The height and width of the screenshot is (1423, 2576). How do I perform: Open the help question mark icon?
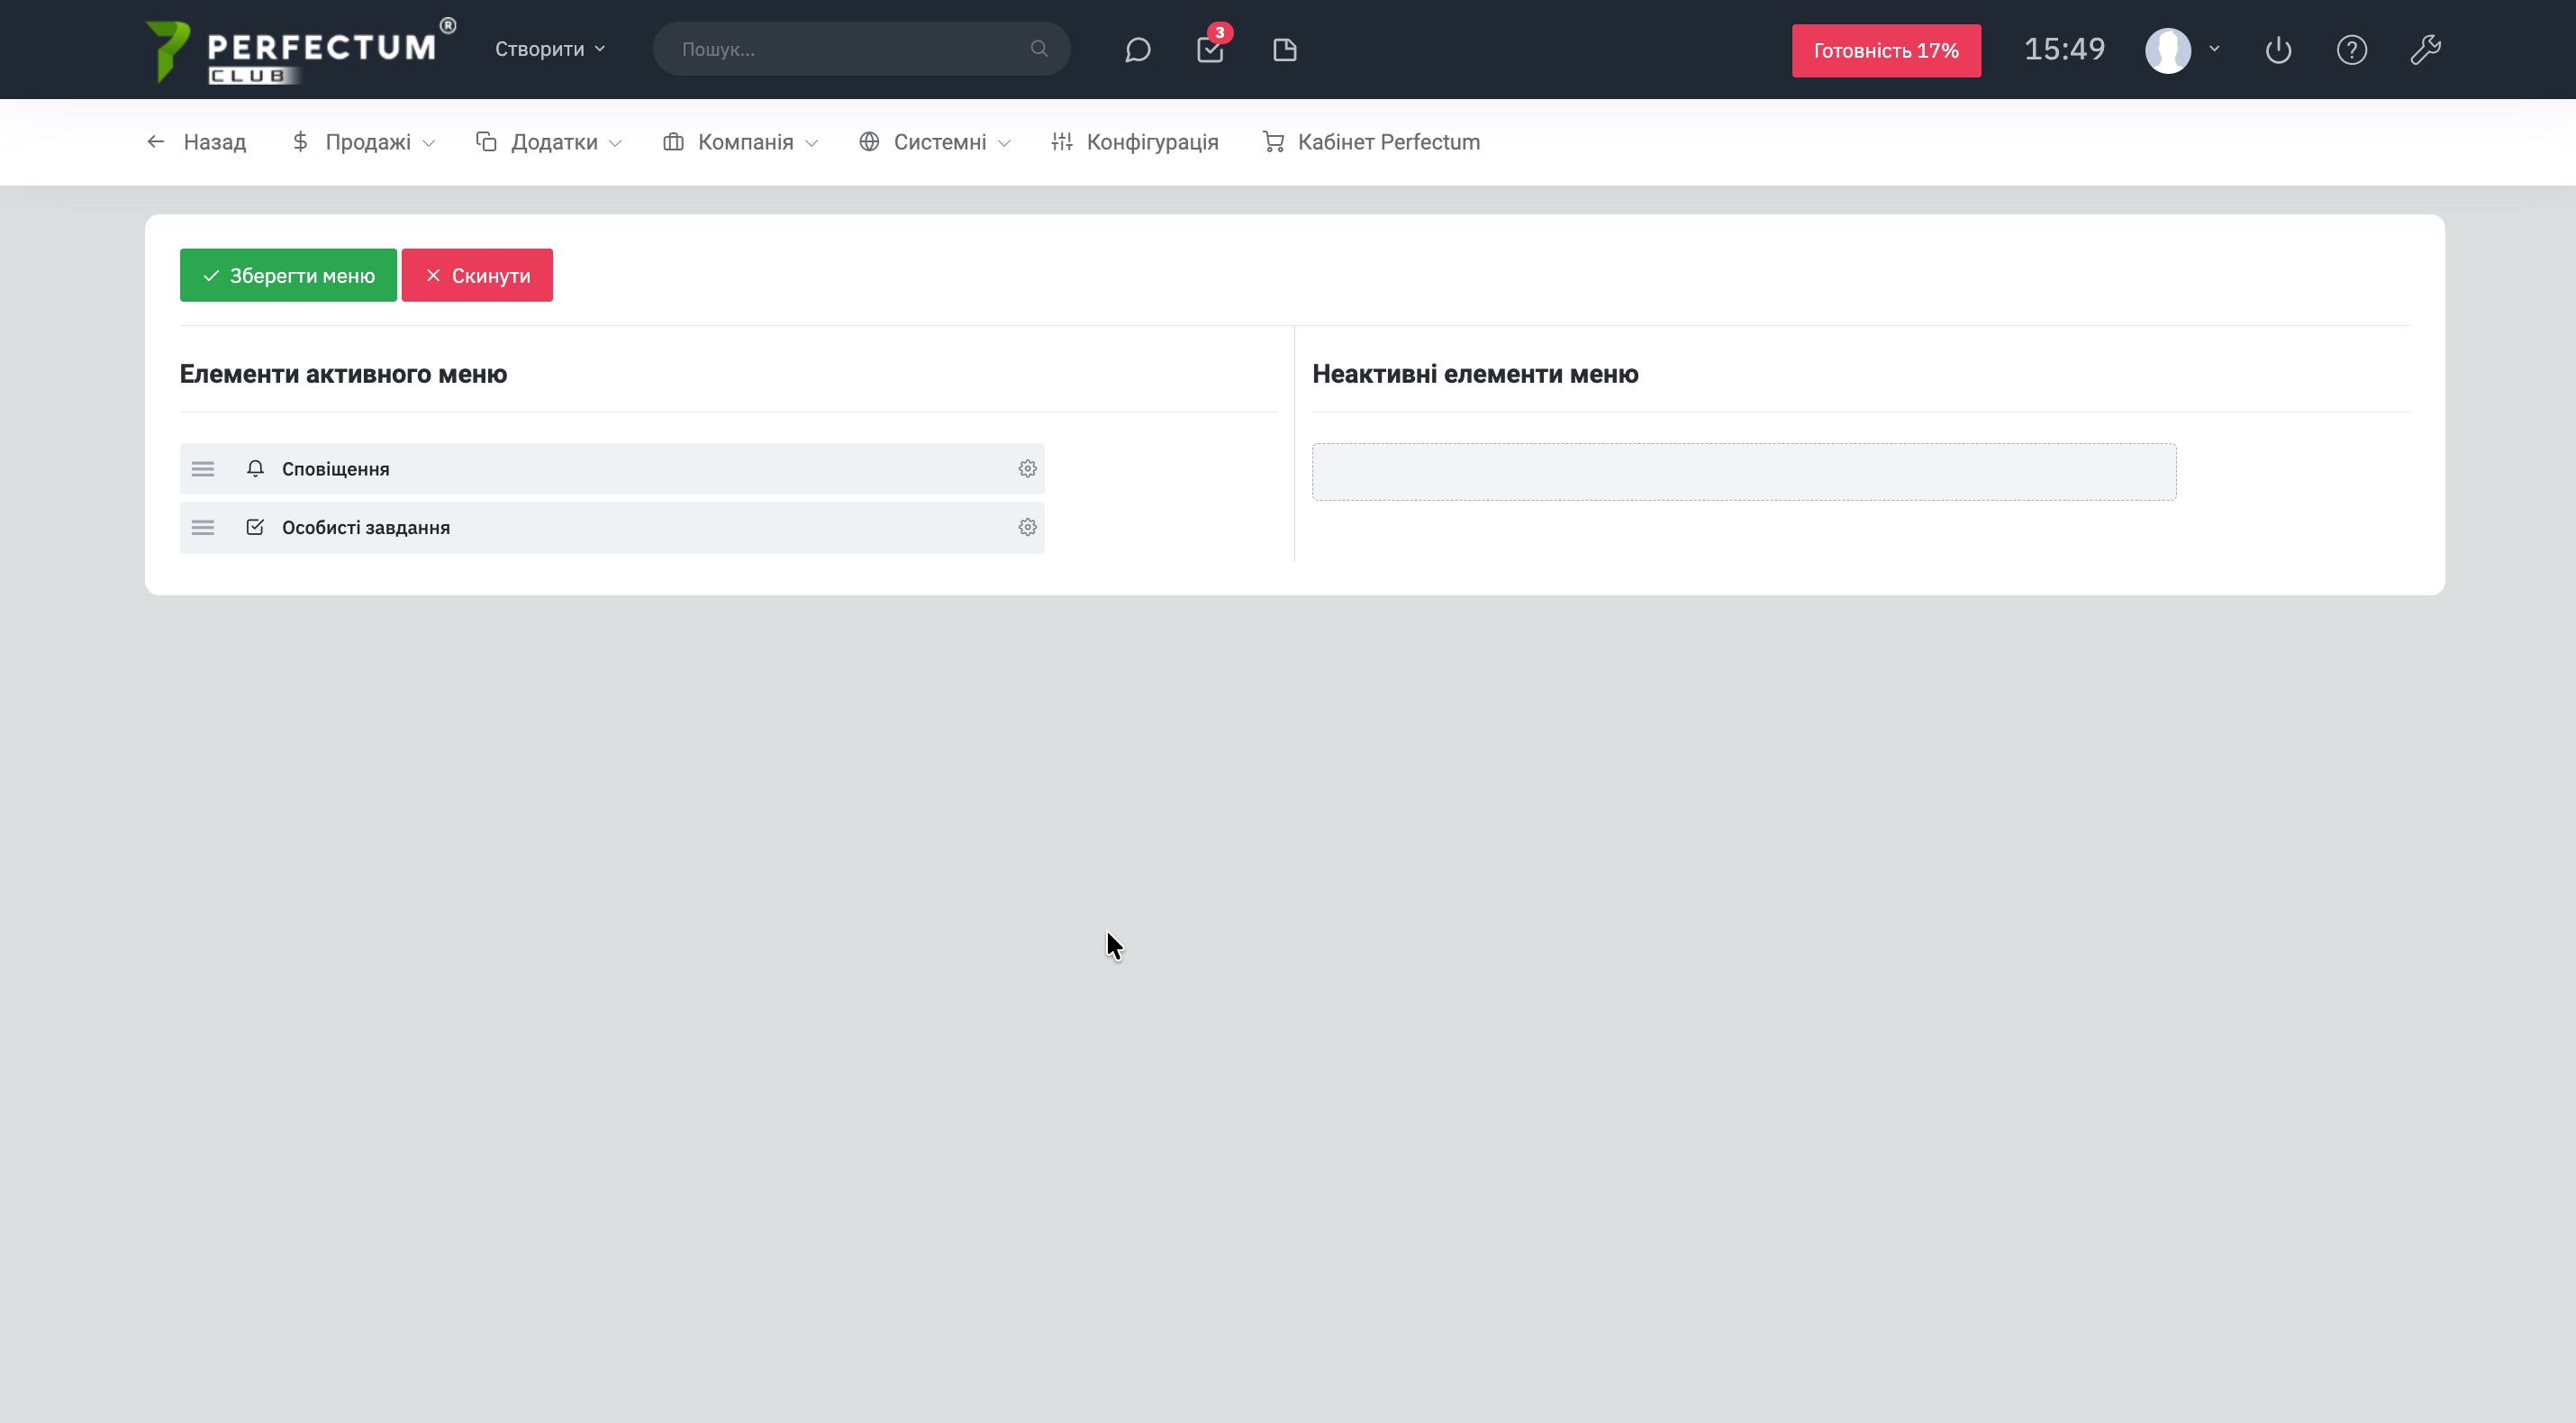coord(2351,50)
